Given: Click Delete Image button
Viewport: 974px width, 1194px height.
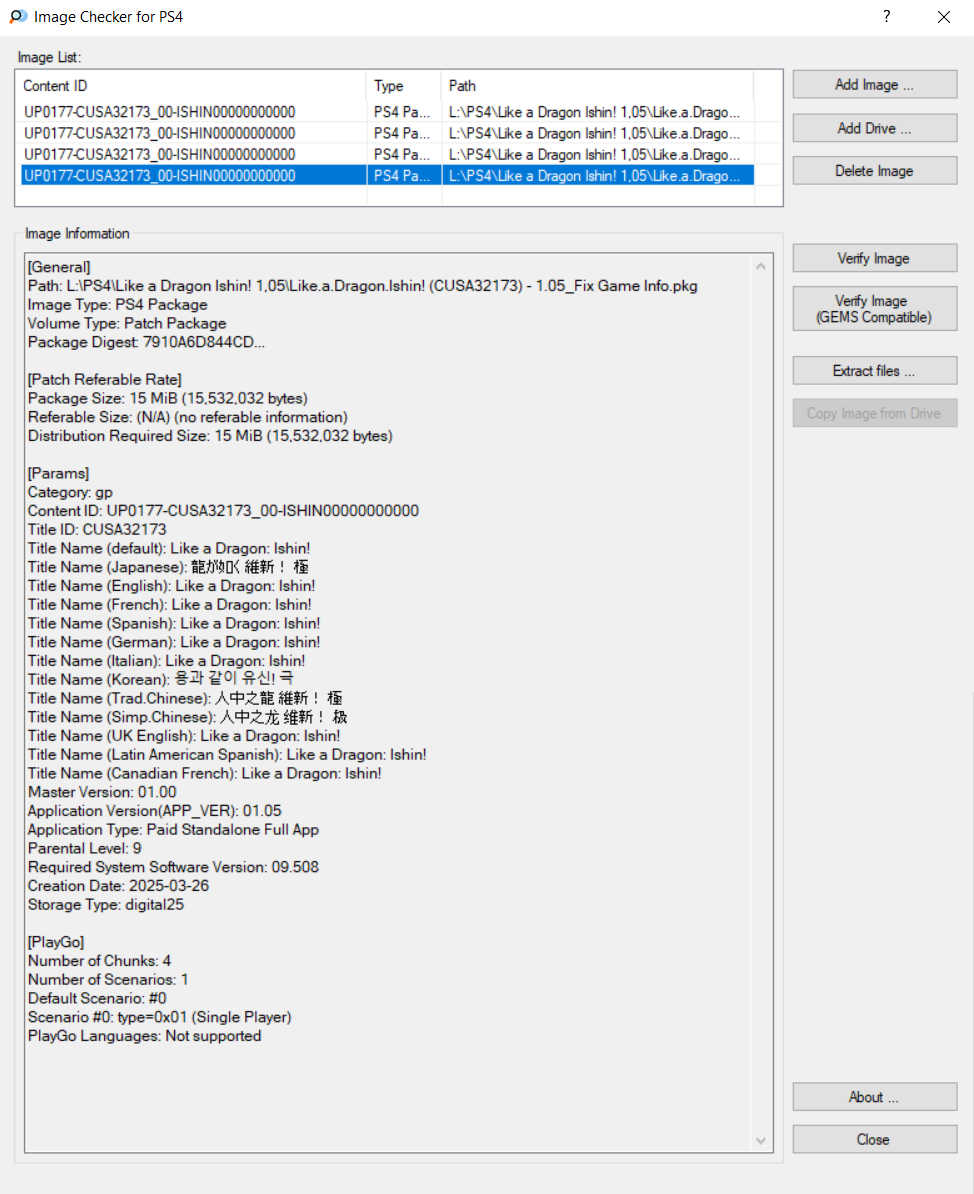Looking at the screenshot, I should (x=874, y=171).
